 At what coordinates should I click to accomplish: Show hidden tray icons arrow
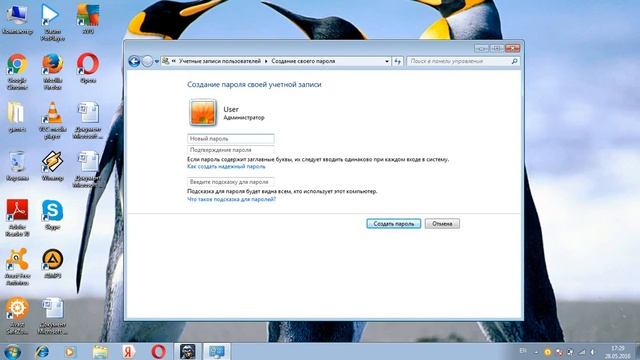pos(536,352)
